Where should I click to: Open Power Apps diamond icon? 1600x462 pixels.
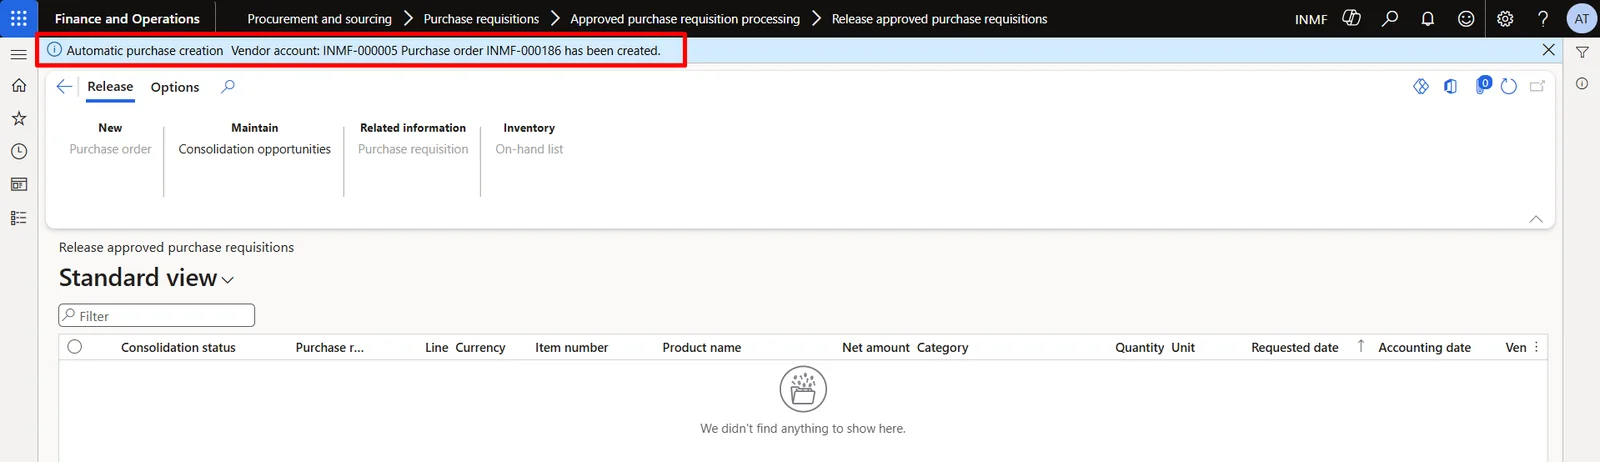point(1421,87)
